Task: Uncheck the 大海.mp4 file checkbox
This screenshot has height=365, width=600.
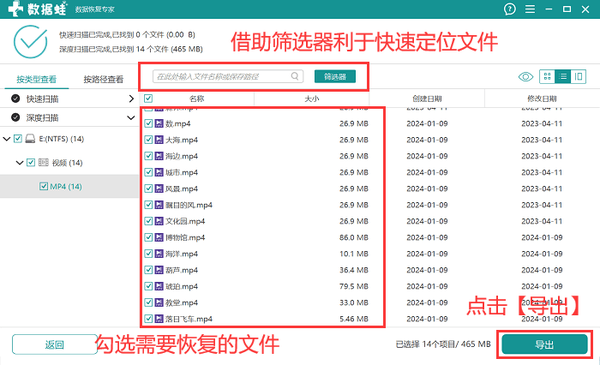Action: pyautogui.click(x=148, y=140)
